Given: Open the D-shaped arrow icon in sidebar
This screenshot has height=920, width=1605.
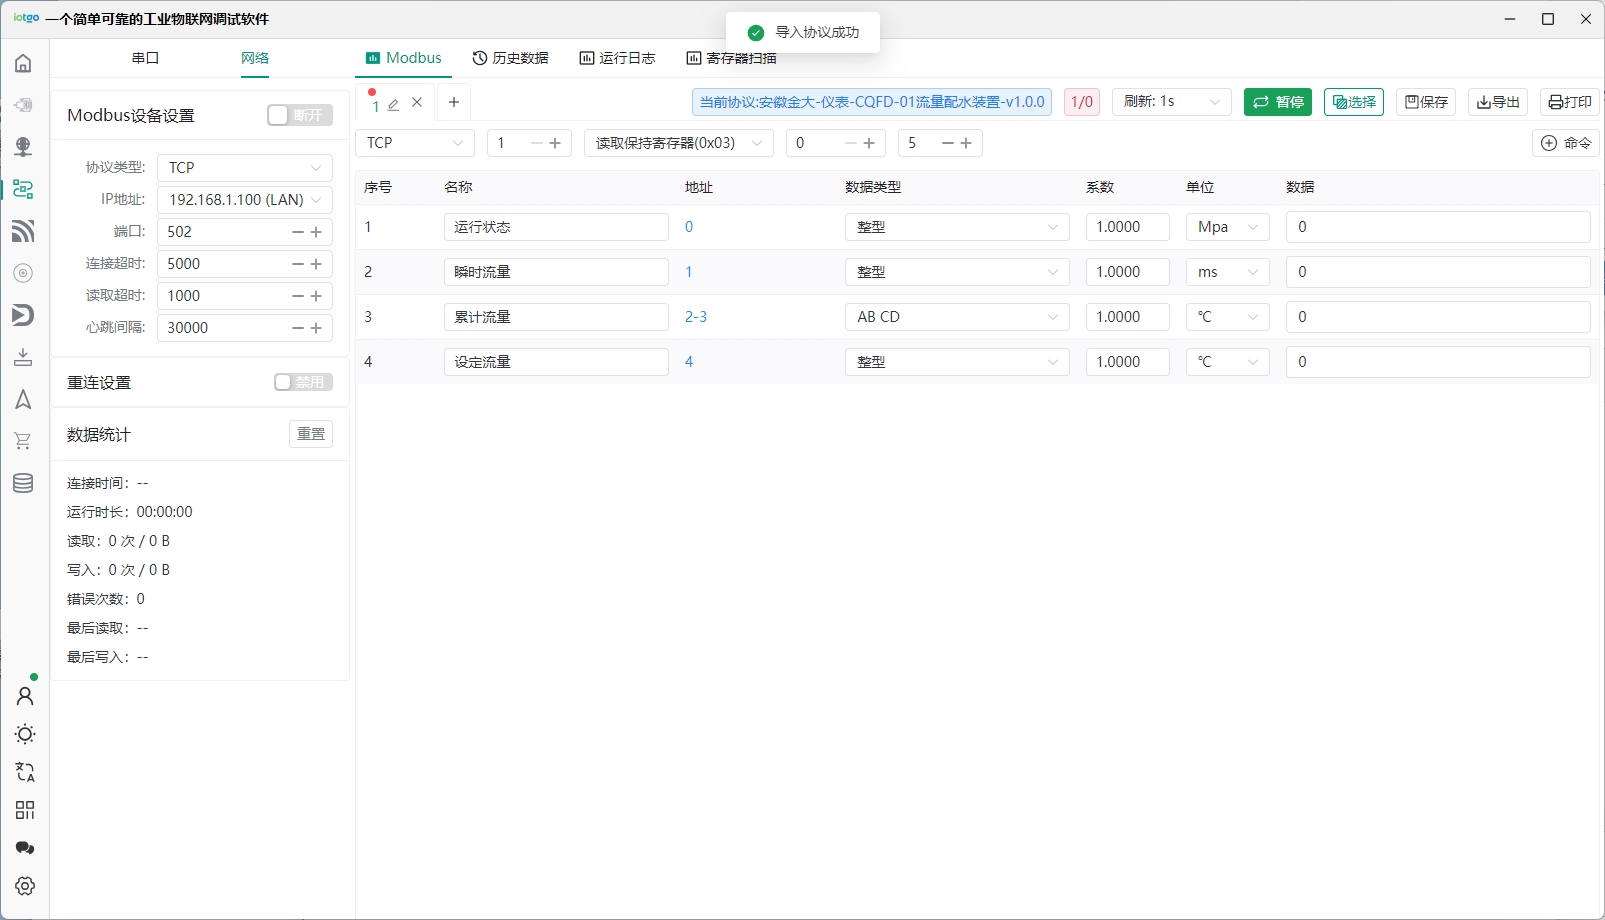Looking at the screenshot, I should pyautogui.click(x=23, y=315).
